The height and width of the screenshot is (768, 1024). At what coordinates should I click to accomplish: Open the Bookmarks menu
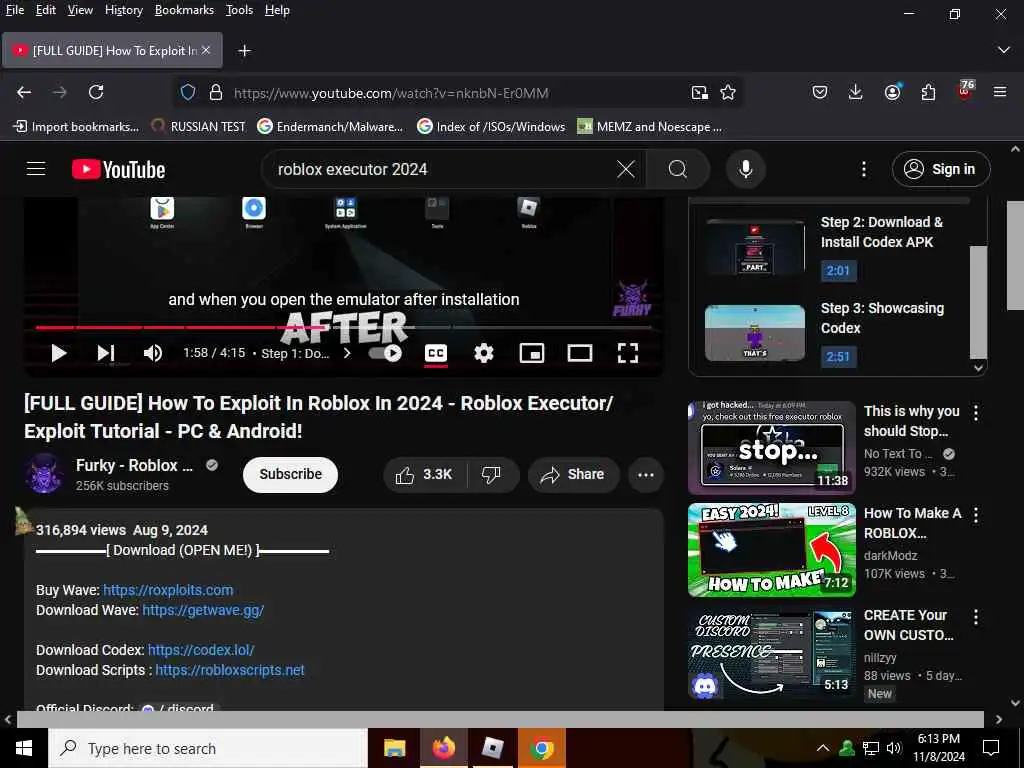(184, 10)
